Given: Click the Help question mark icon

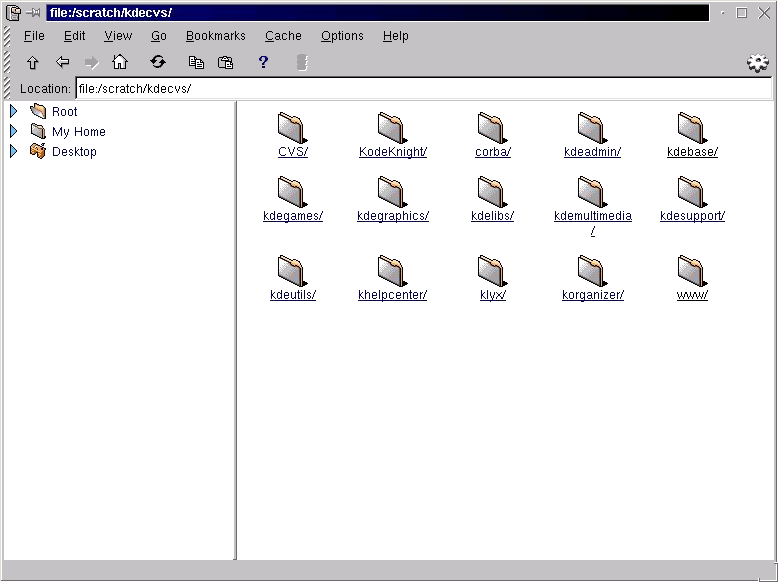Looking at the screenshot, I should (x=263, y=62).
